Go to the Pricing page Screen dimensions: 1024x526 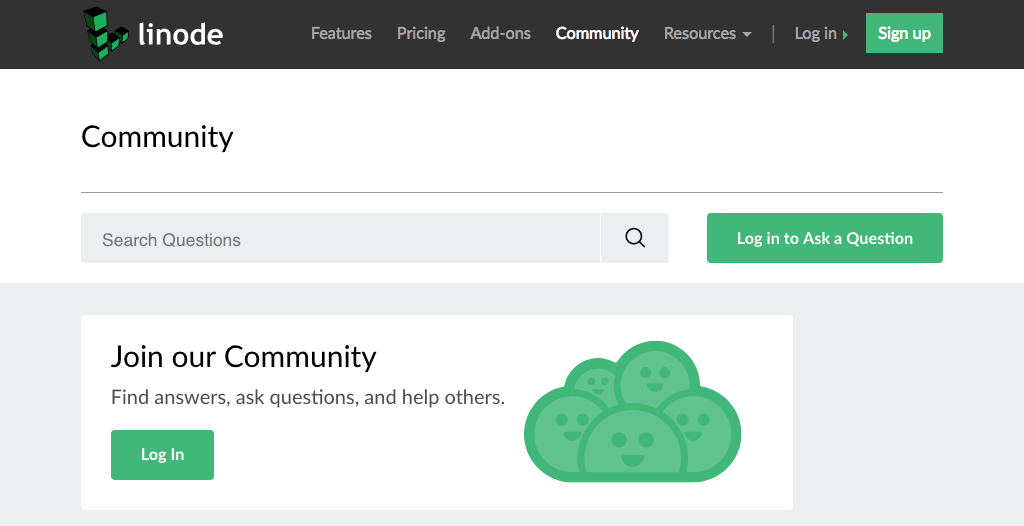[421, 33]
